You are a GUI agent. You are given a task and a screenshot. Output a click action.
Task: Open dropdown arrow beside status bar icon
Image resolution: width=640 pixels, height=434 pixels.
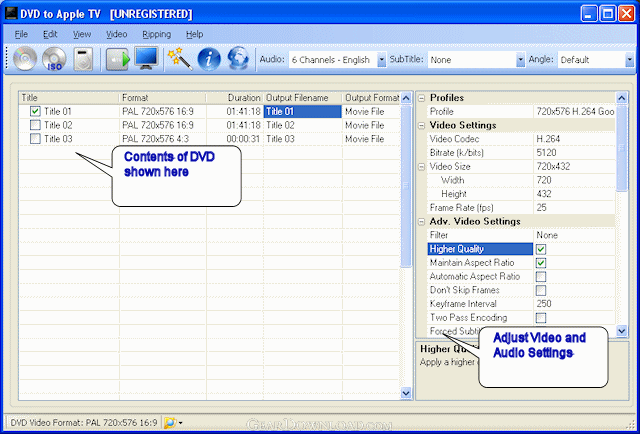180,423
